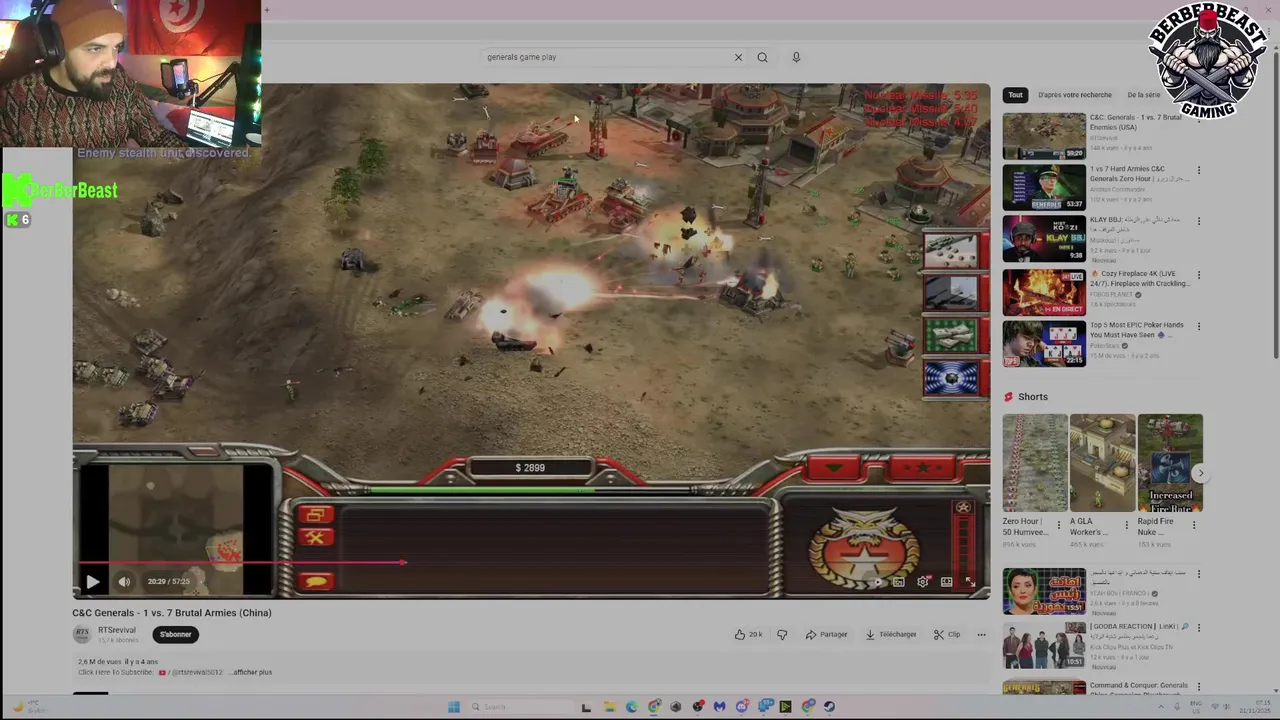Viewport: 1280px width, 720px height.
Task: Switch to theater mode
Action: coord(946,581)
